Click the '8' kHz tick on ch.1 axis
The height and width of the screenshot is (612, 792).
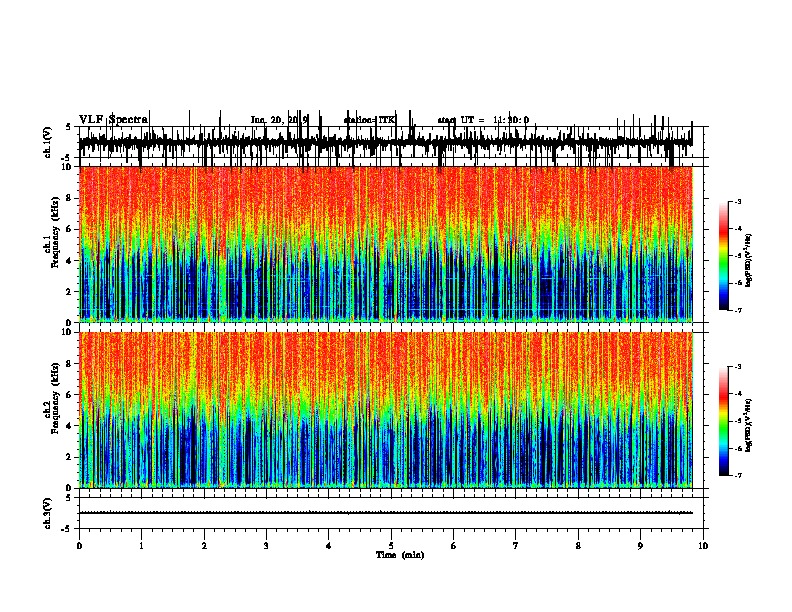(x=70, y=198)
